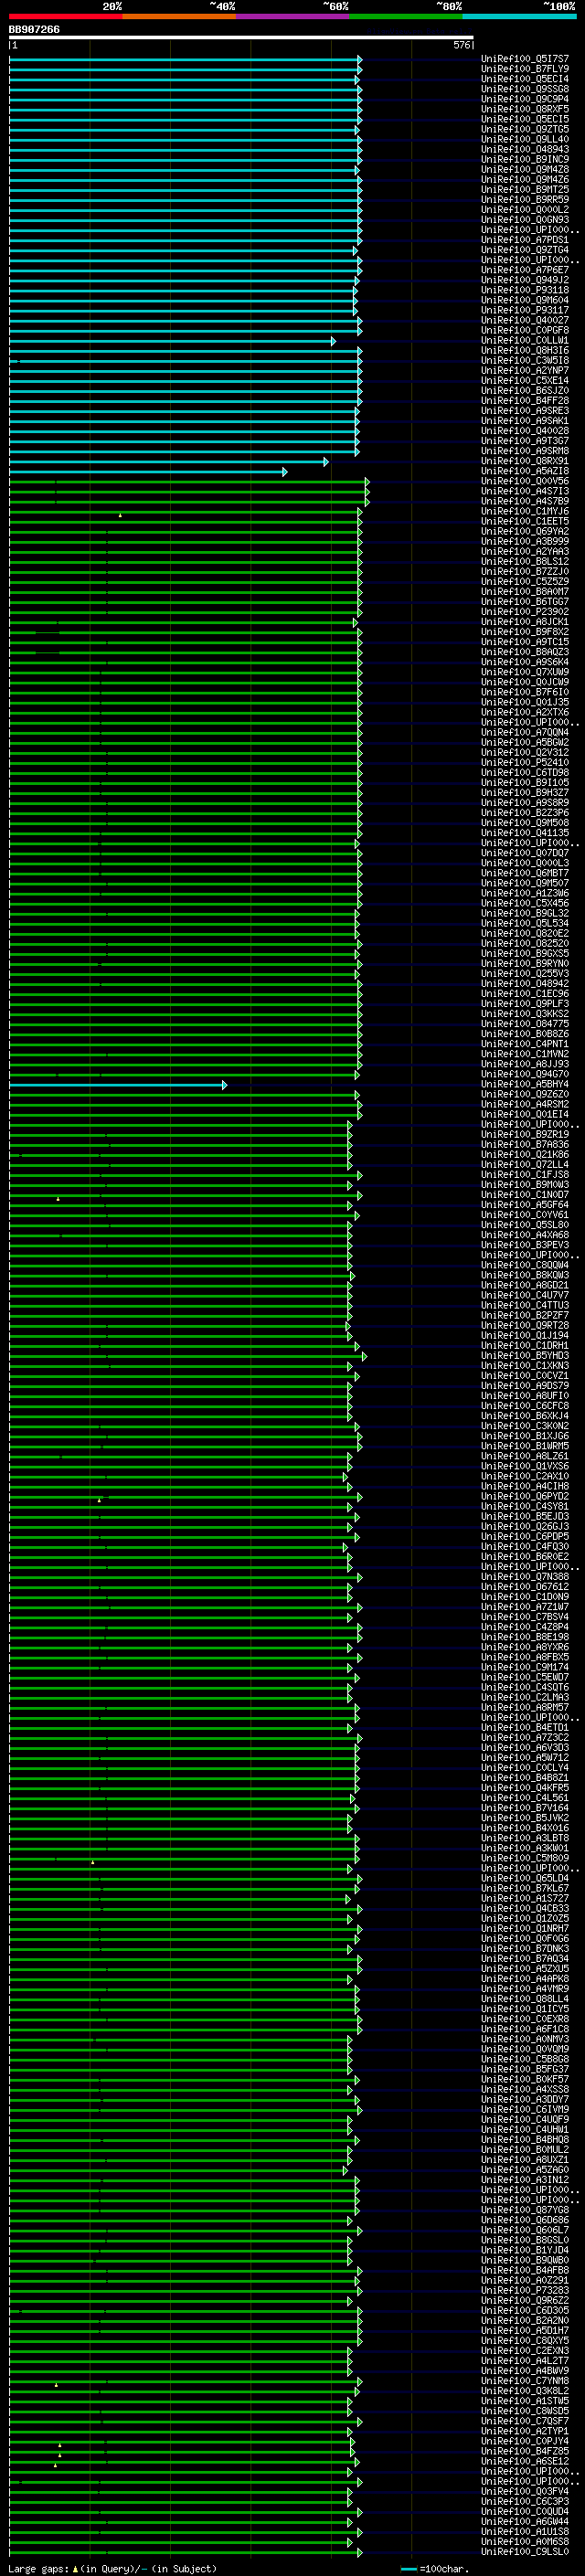The height and width of the screenshot is (2576, 585).
Task: Select the UniRef100_Q72LL4 label
Action: 525,1164
